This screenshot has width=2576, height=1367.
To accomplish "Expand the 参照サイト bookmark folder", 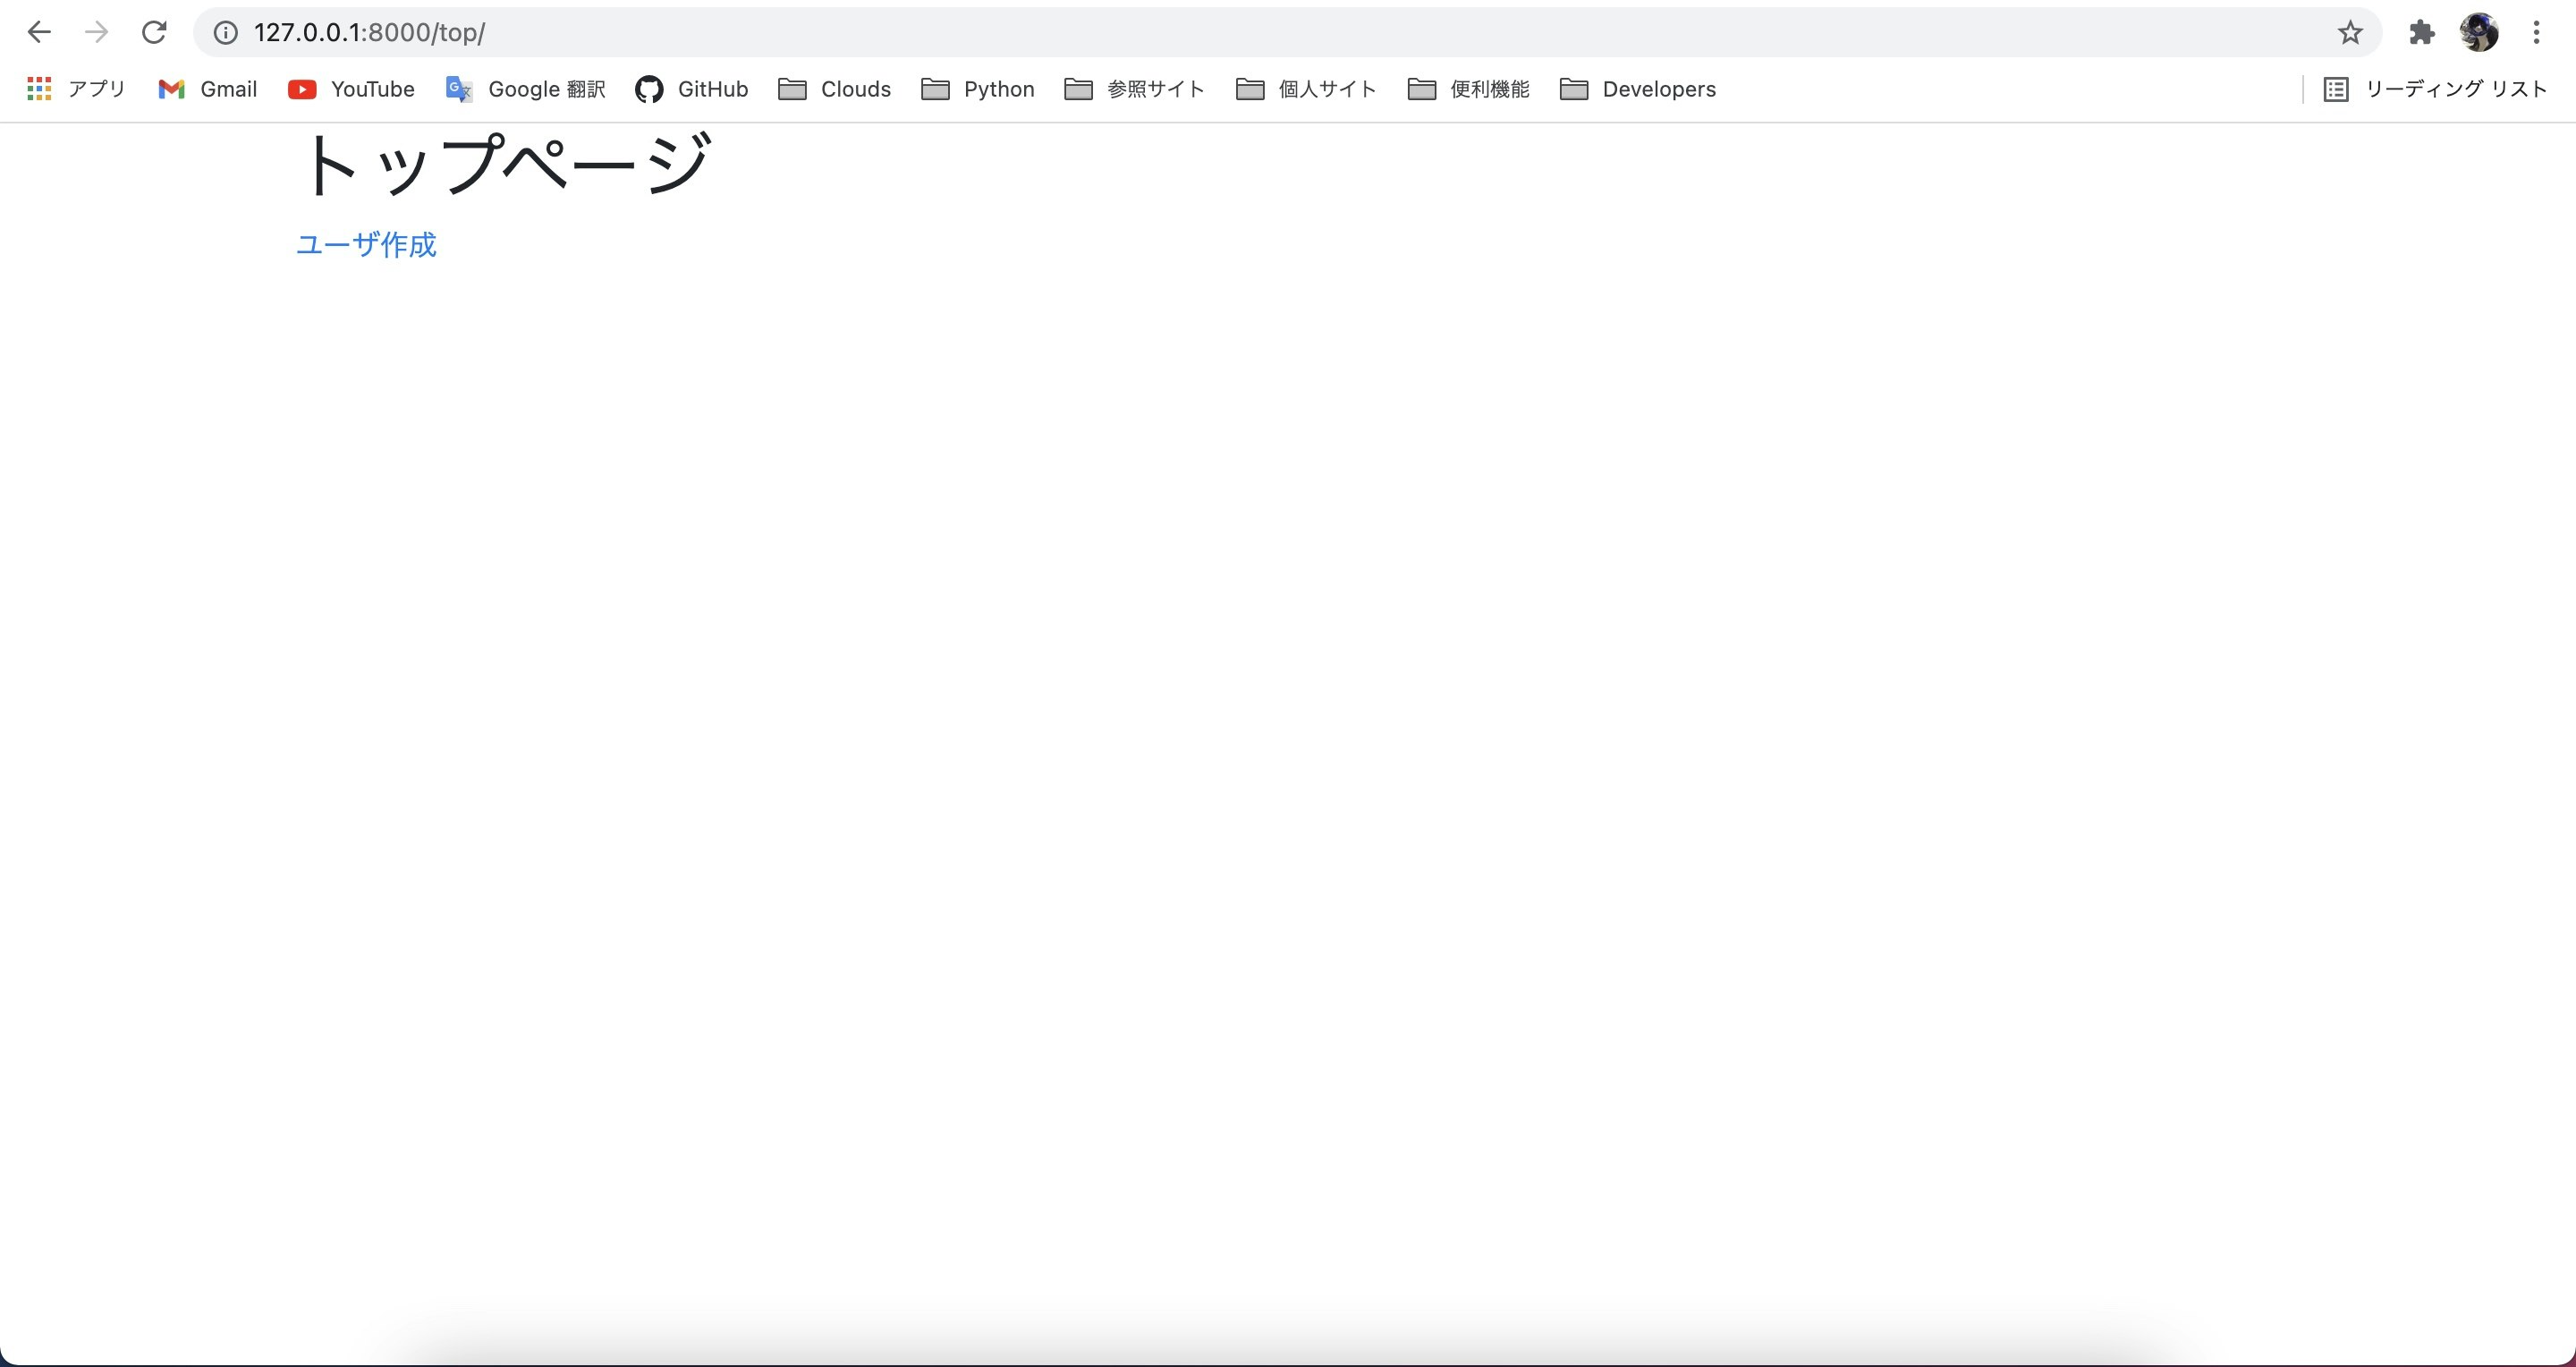I will [1135, 89].
